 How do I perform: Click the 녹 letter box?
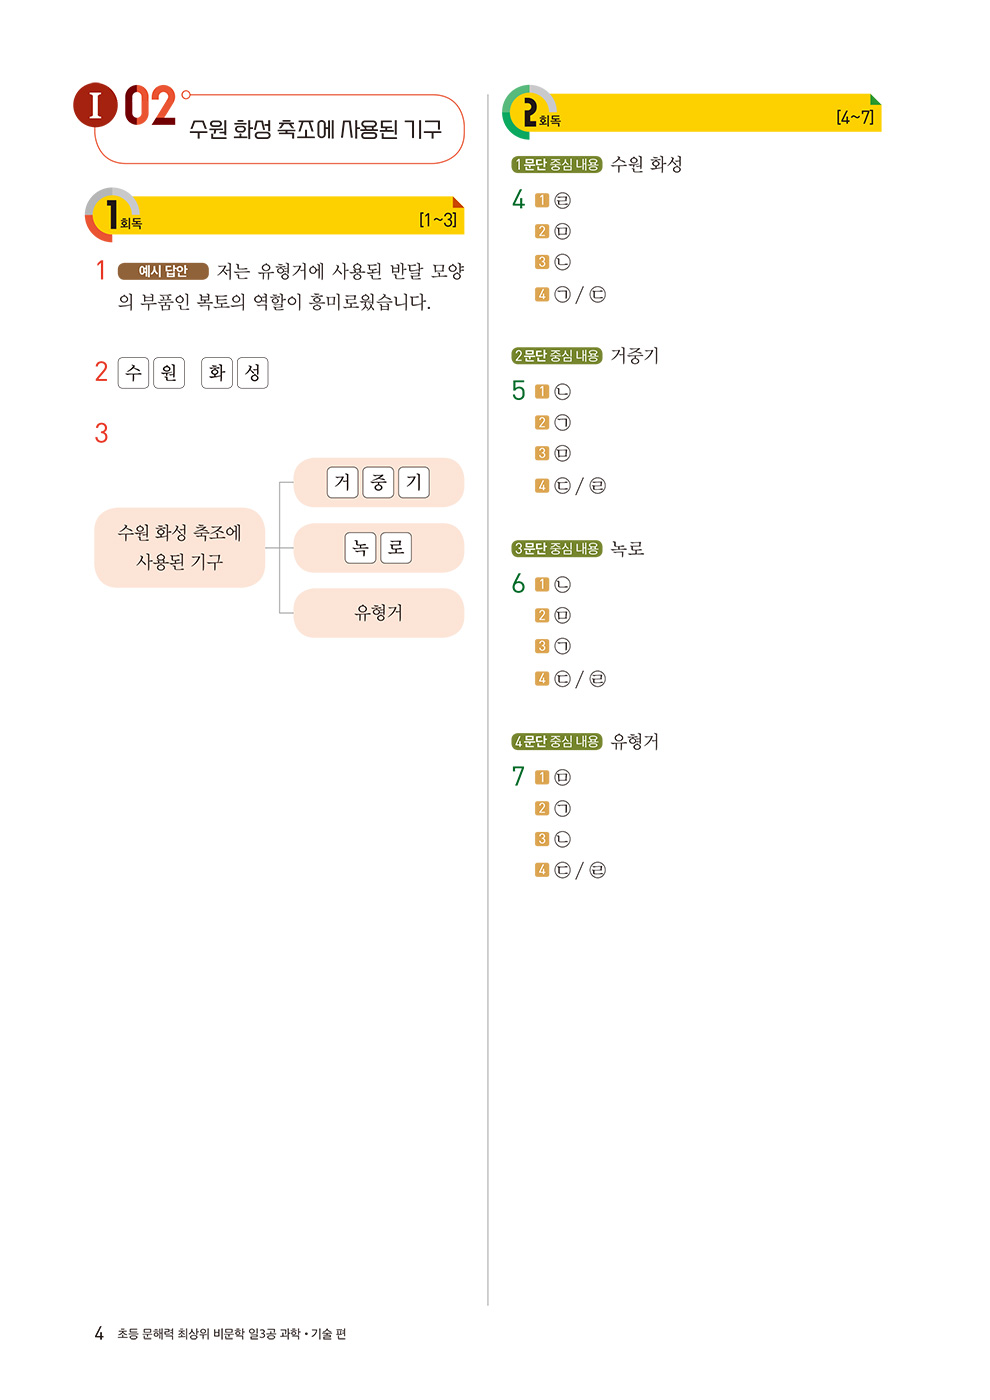pyautogui.click(x=361, y=548)
